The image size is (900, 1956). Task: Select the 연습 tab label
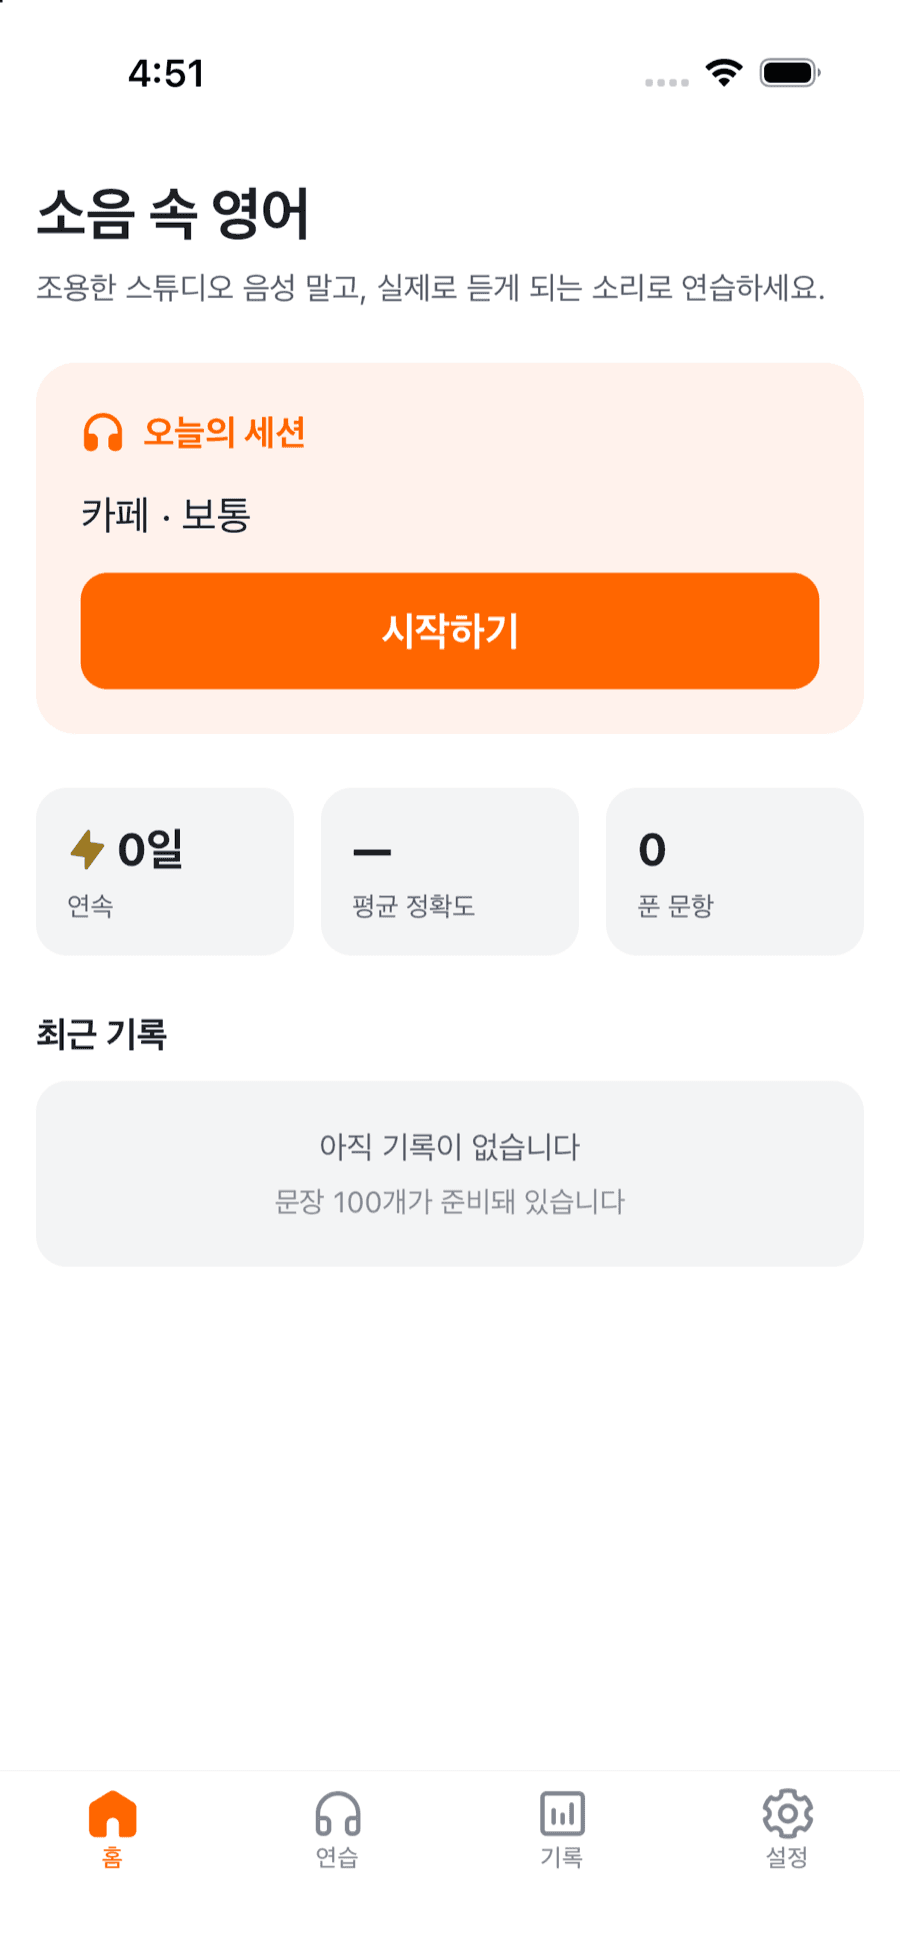[x=337, y=1857]
